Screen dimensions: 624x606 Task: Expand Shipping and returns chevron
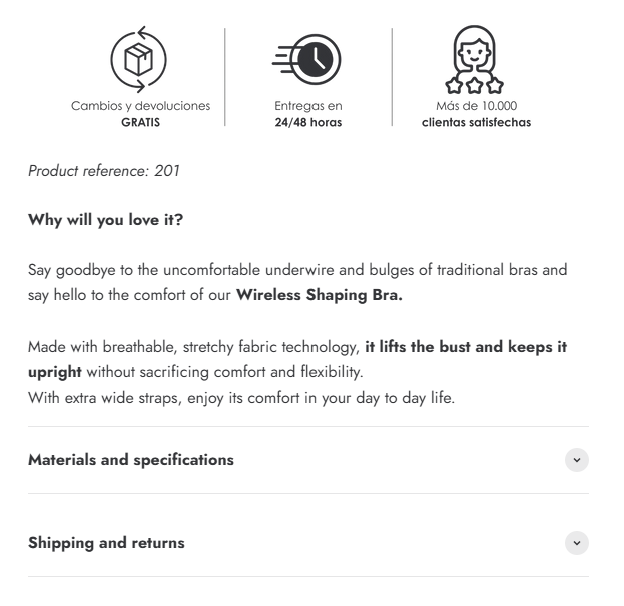tap(577, 543)
